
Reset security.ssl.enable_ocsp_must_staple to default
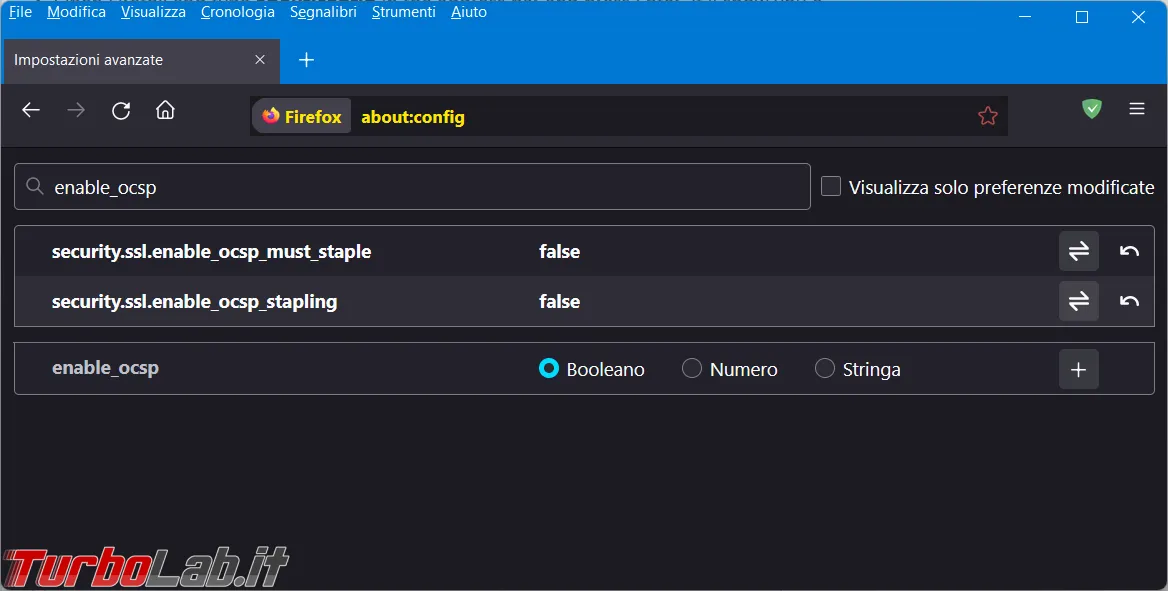pyautogui.click(x=1129, y=251)
